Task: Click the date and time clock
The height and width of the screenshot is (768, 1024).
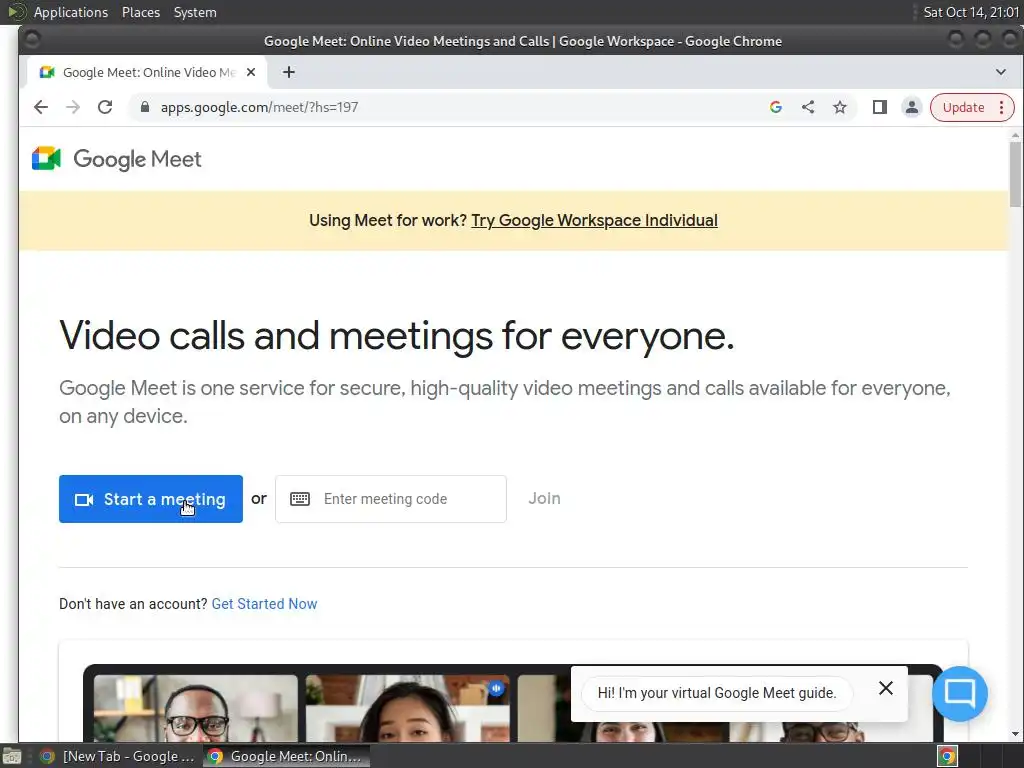Action: tap(970, 12)
